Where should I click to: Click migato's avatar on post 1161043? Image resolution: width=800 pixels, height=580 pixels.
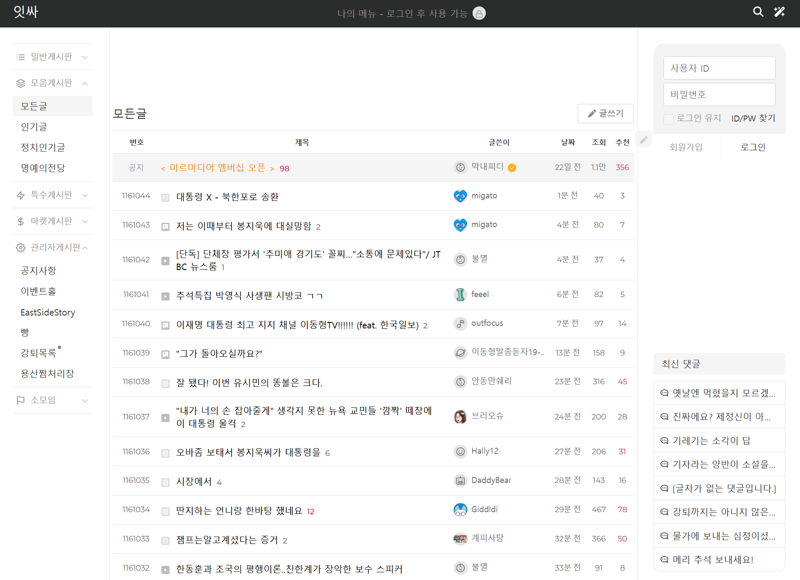click(x=460, y=225)
